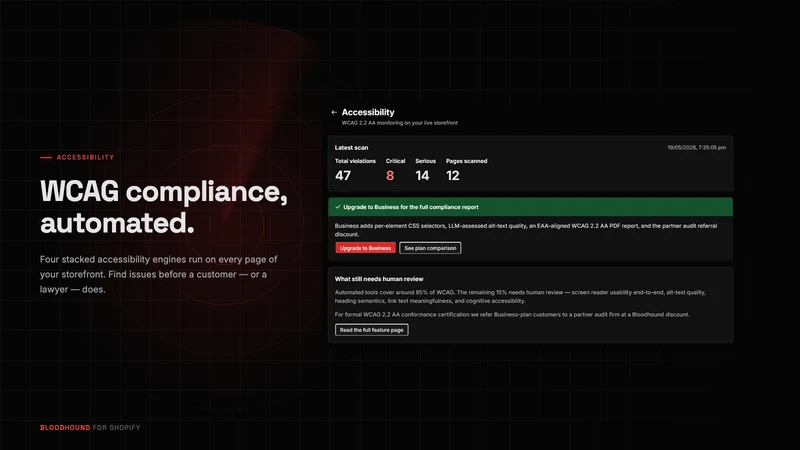The width and height of the screenshot is (800, 450).
Task: Open Read the full feature page
Action: (371, 330)
